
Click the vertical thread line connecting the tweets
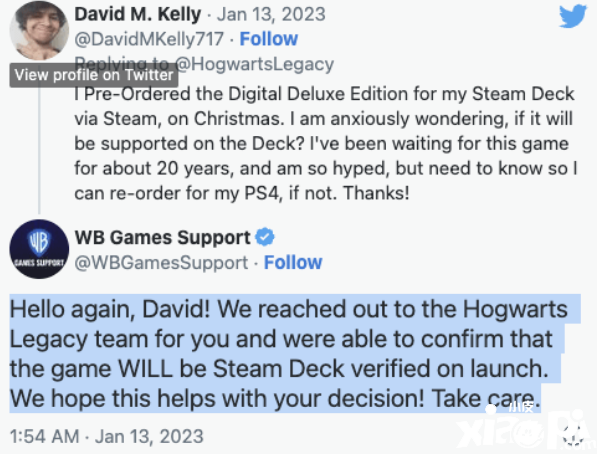click(39, 150)
